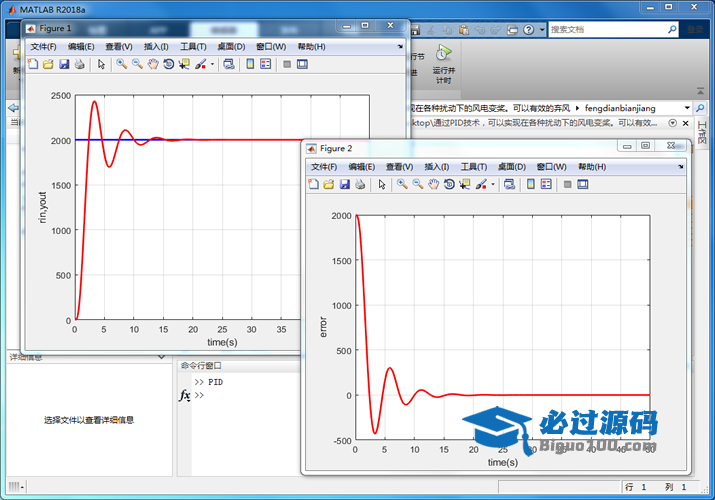Expand the current folder path dropdown
This screenshot has height=500, width=715.
[x=687, y=108]
